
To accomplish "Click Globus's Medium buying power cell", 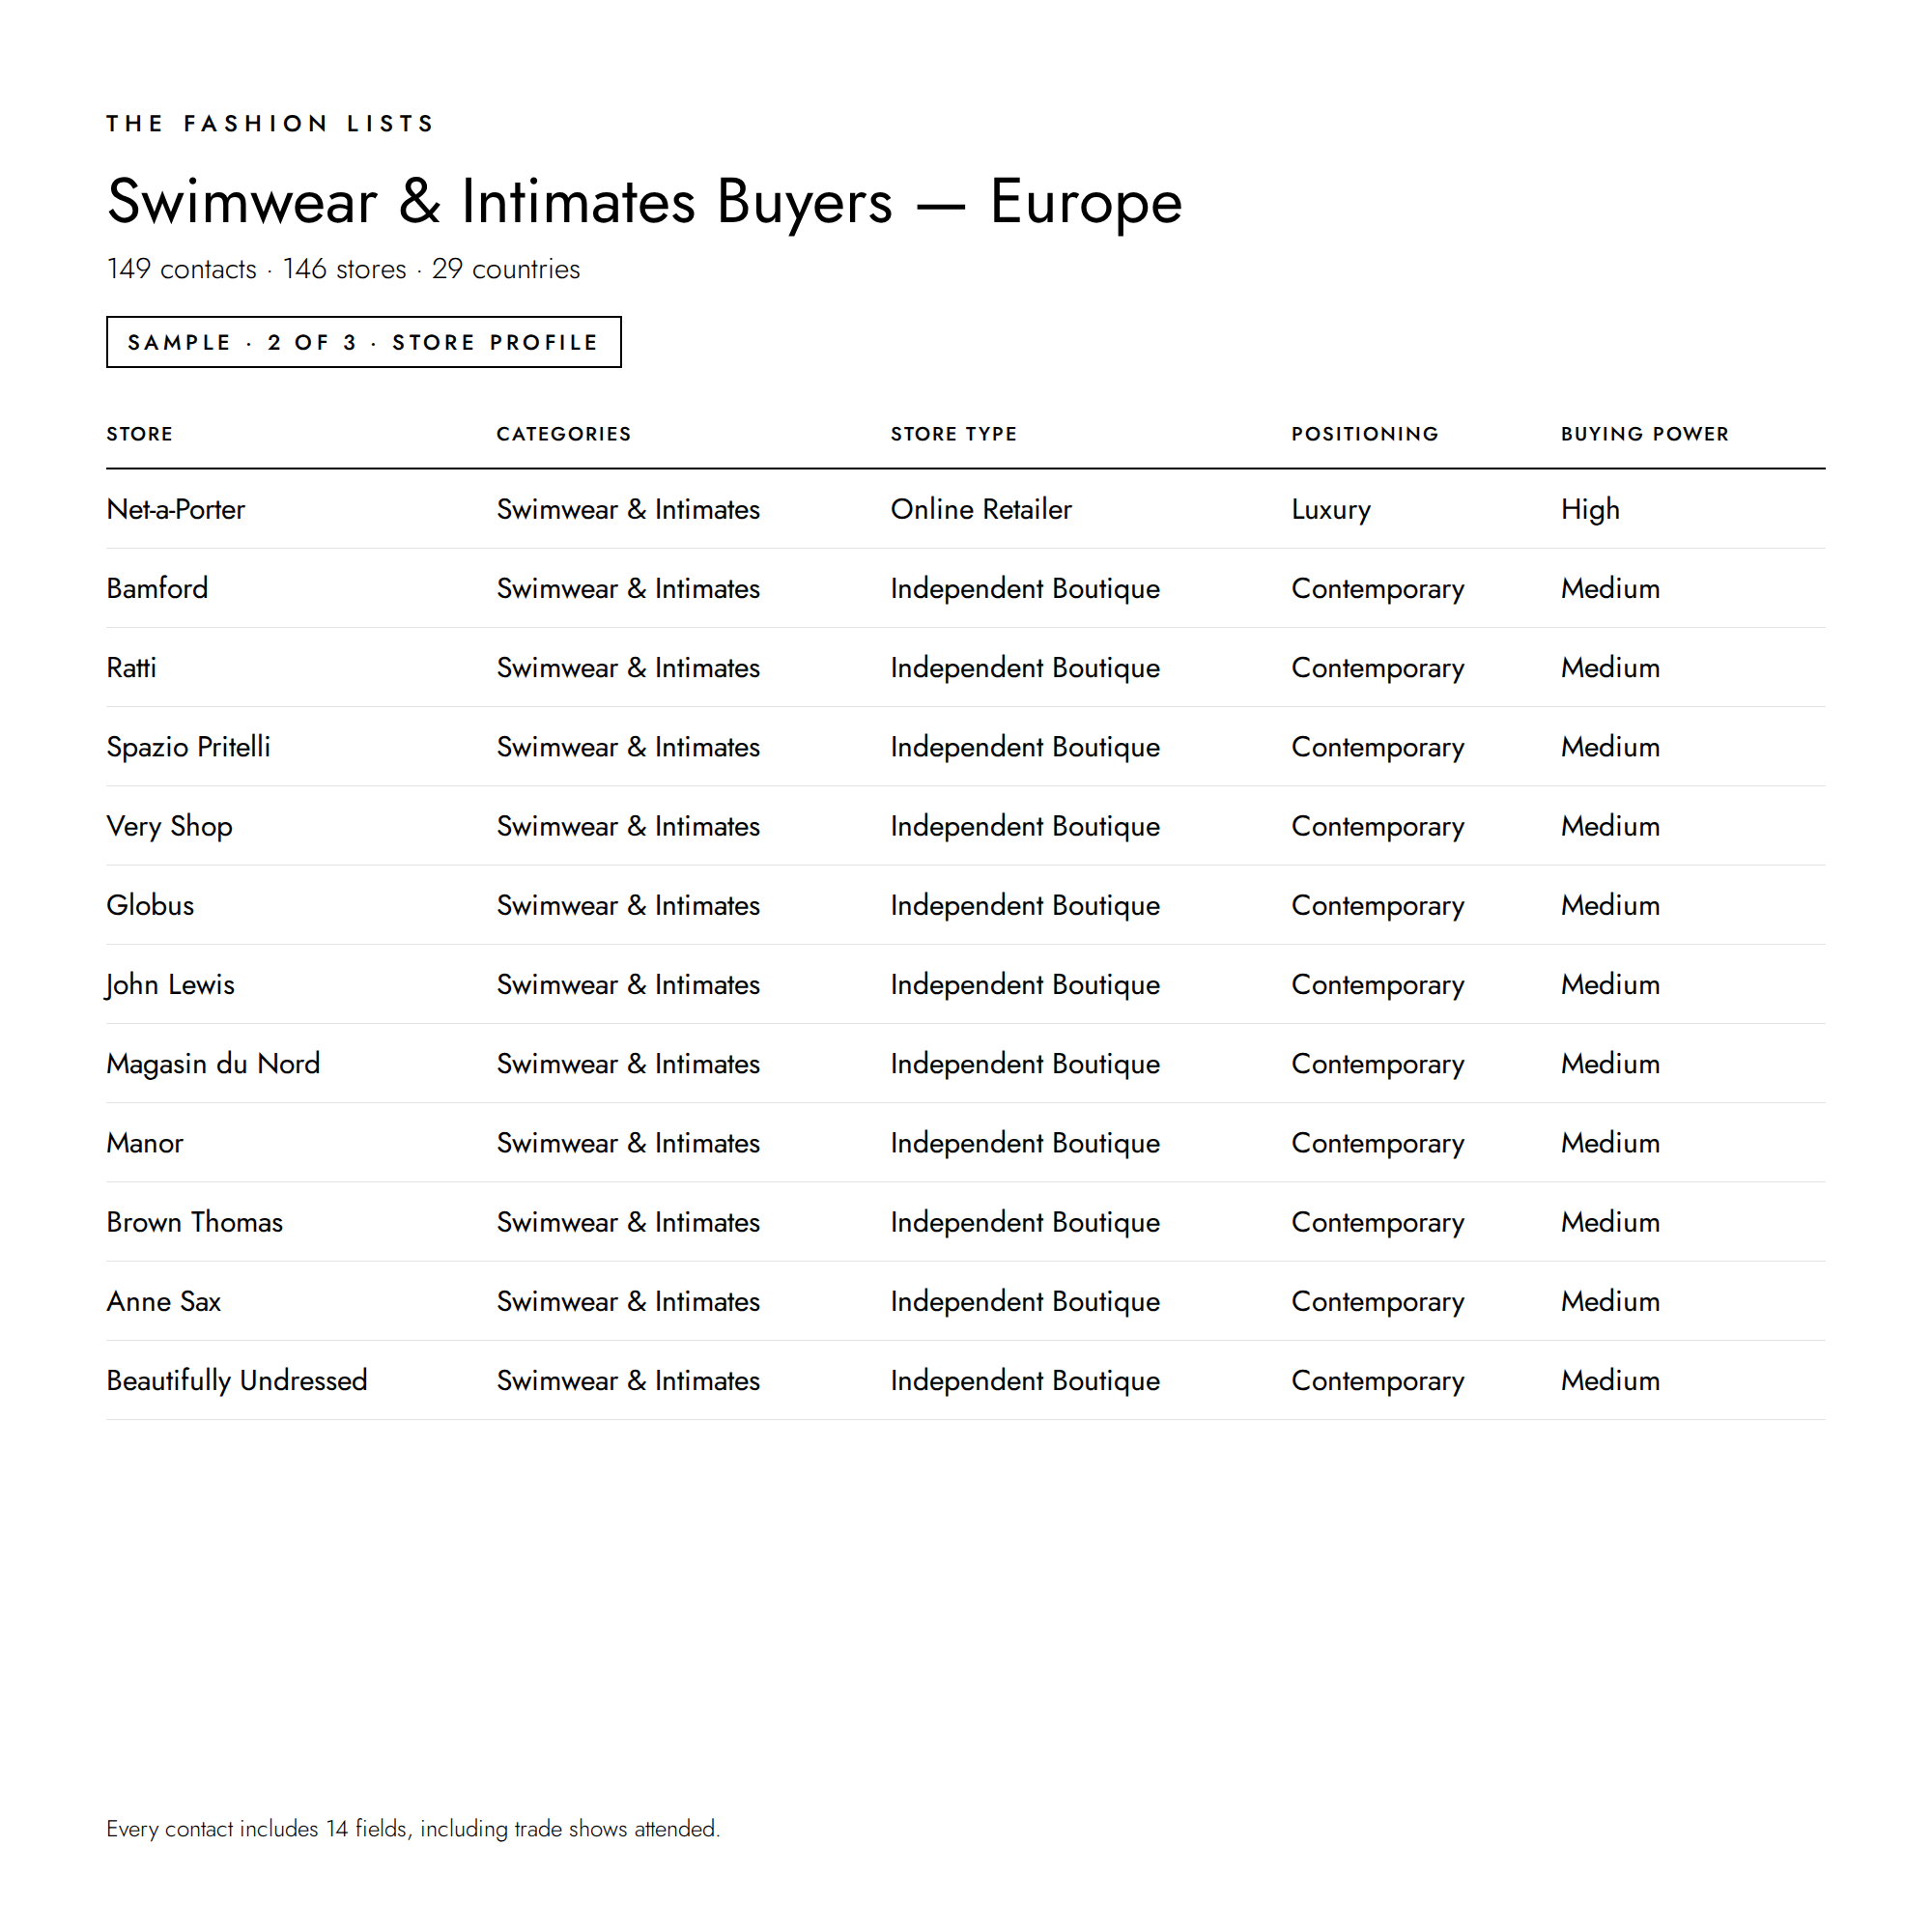I will coord(1610,905).
